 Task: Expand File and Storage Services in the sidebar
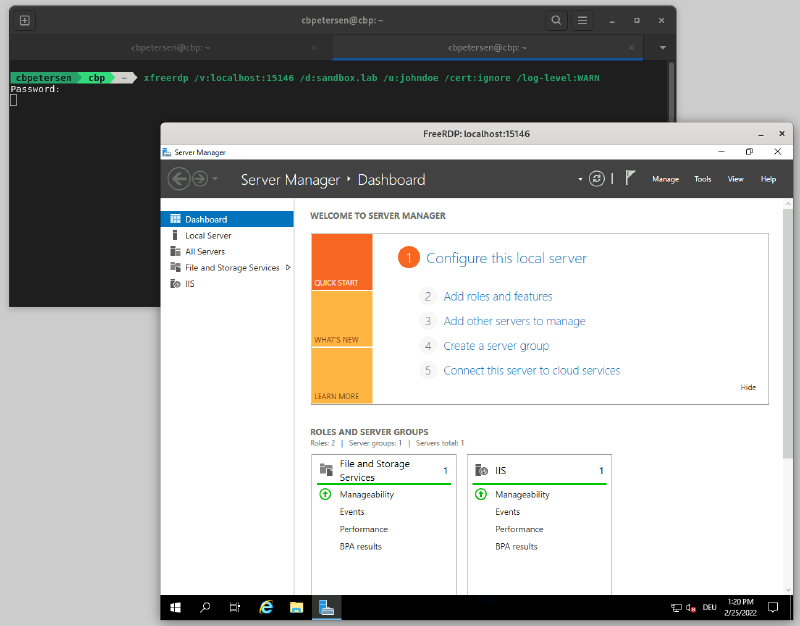(x=288, y=268)
